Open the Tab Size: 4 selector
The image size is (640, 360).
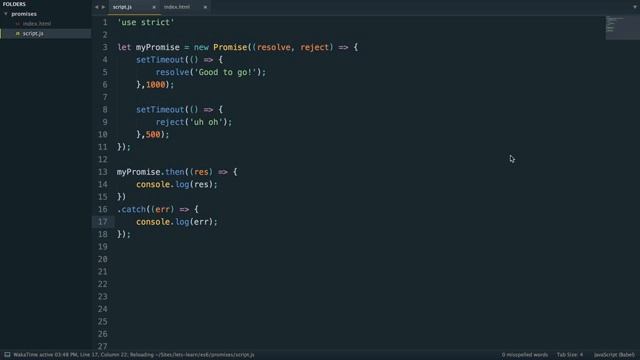pos(570,355)
